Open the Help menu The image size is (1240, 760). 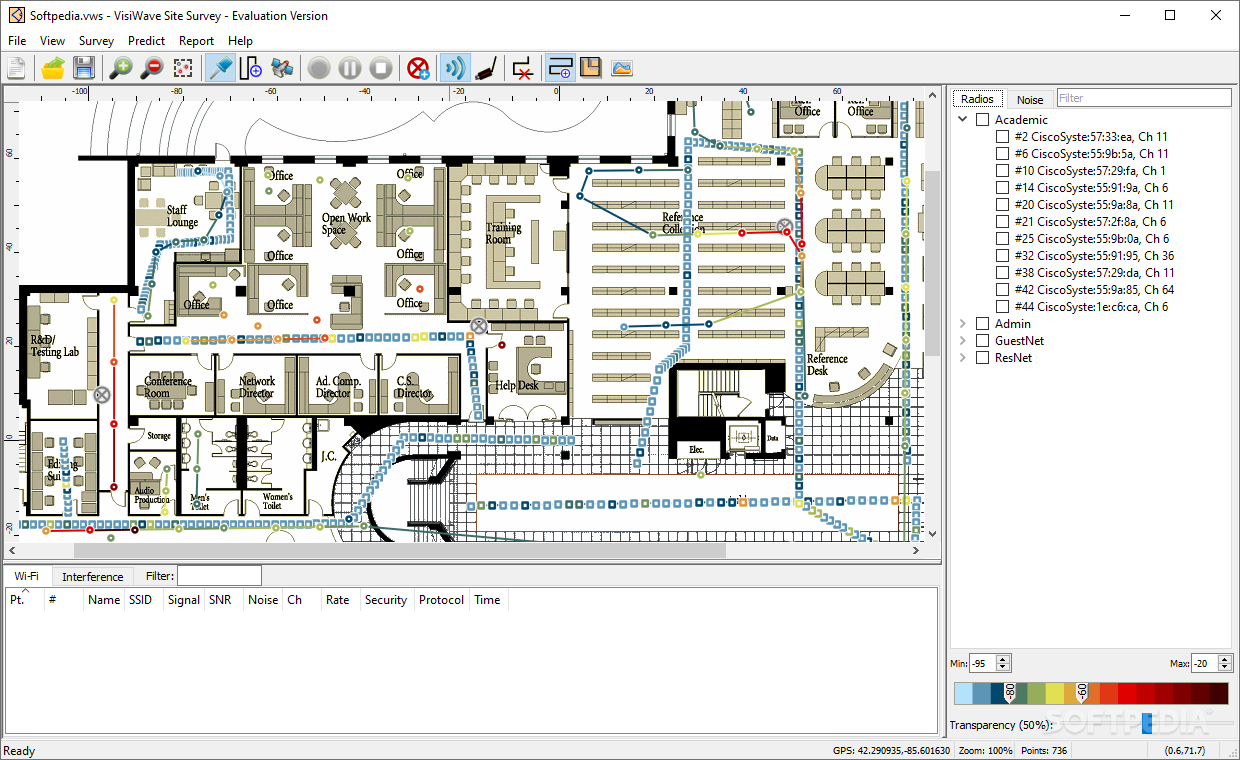[x=240, y=41]
